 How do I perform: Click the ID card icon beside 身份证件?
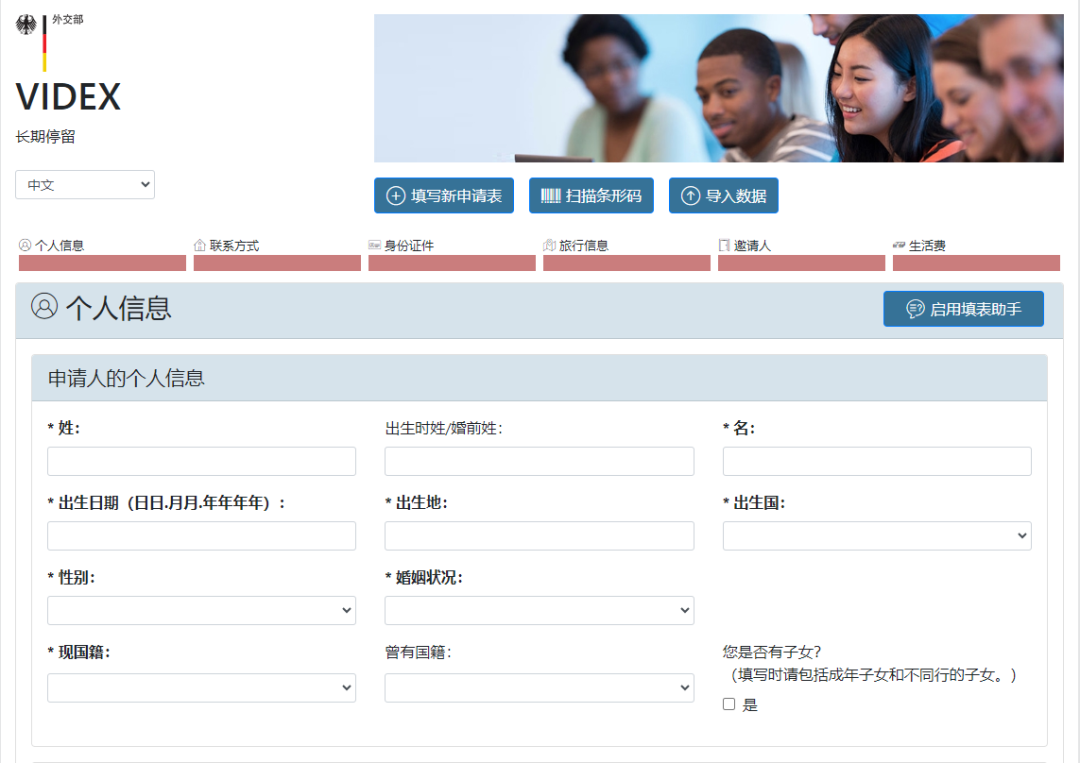click(375, 245)
